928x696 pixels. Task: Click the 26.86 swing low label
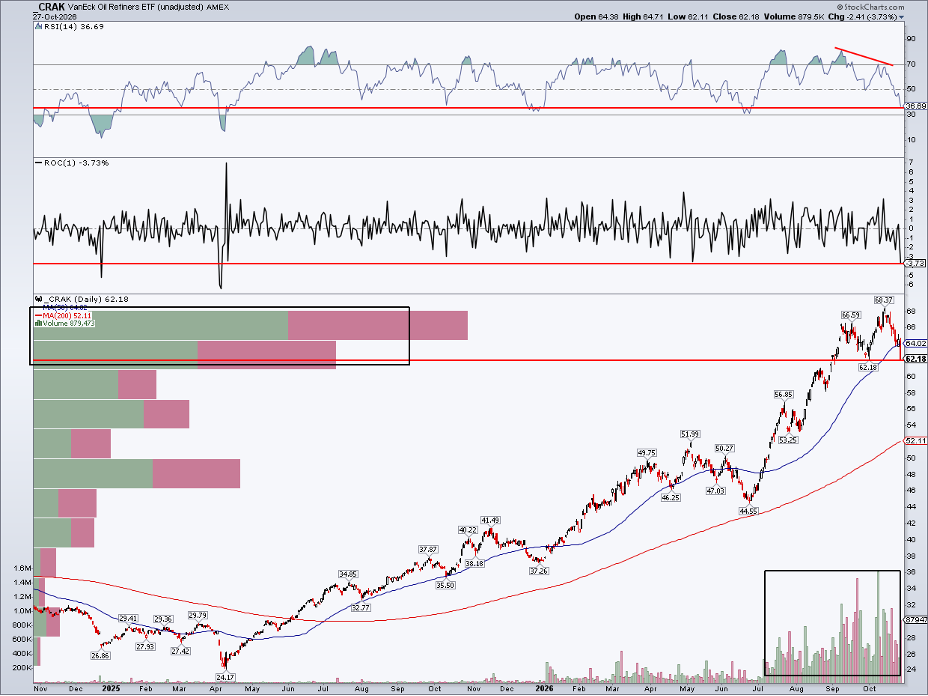(100, 656)
